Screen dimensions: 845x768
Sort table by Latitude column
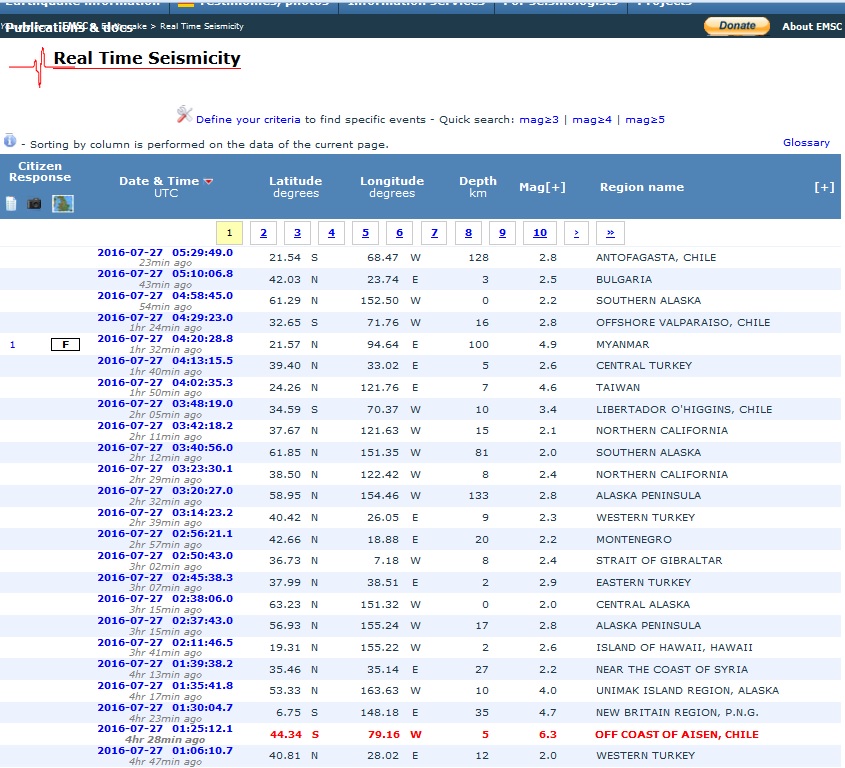(295, 182)
